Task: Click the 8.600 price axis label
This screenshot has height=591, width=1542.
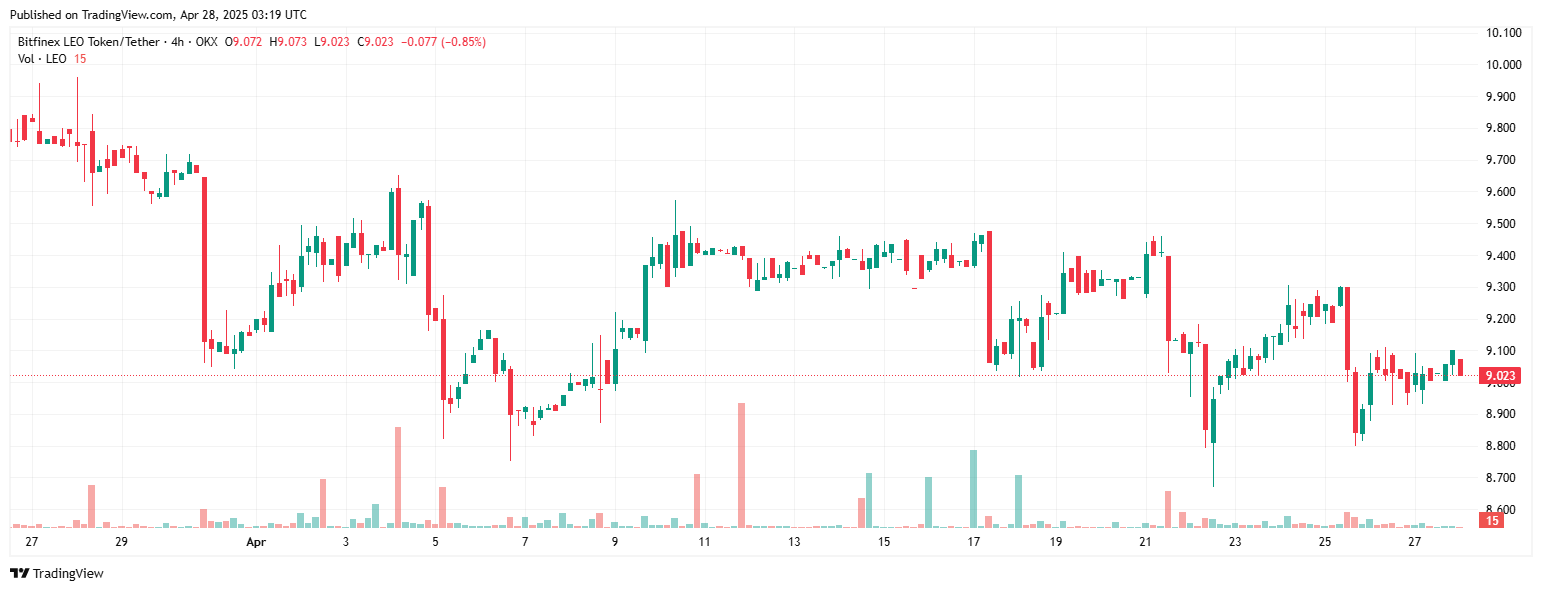Action: (x=1504, y=510)
